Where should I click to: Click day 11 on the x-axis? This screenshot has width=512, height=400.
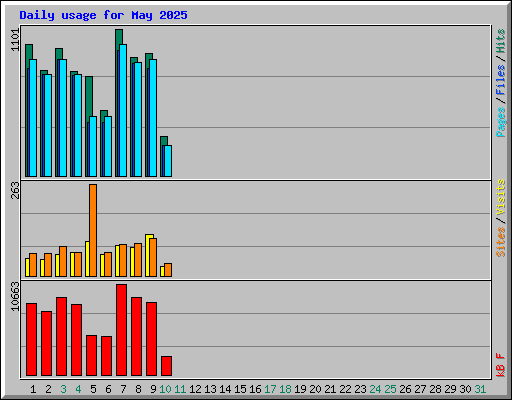(x=180, y=389)
